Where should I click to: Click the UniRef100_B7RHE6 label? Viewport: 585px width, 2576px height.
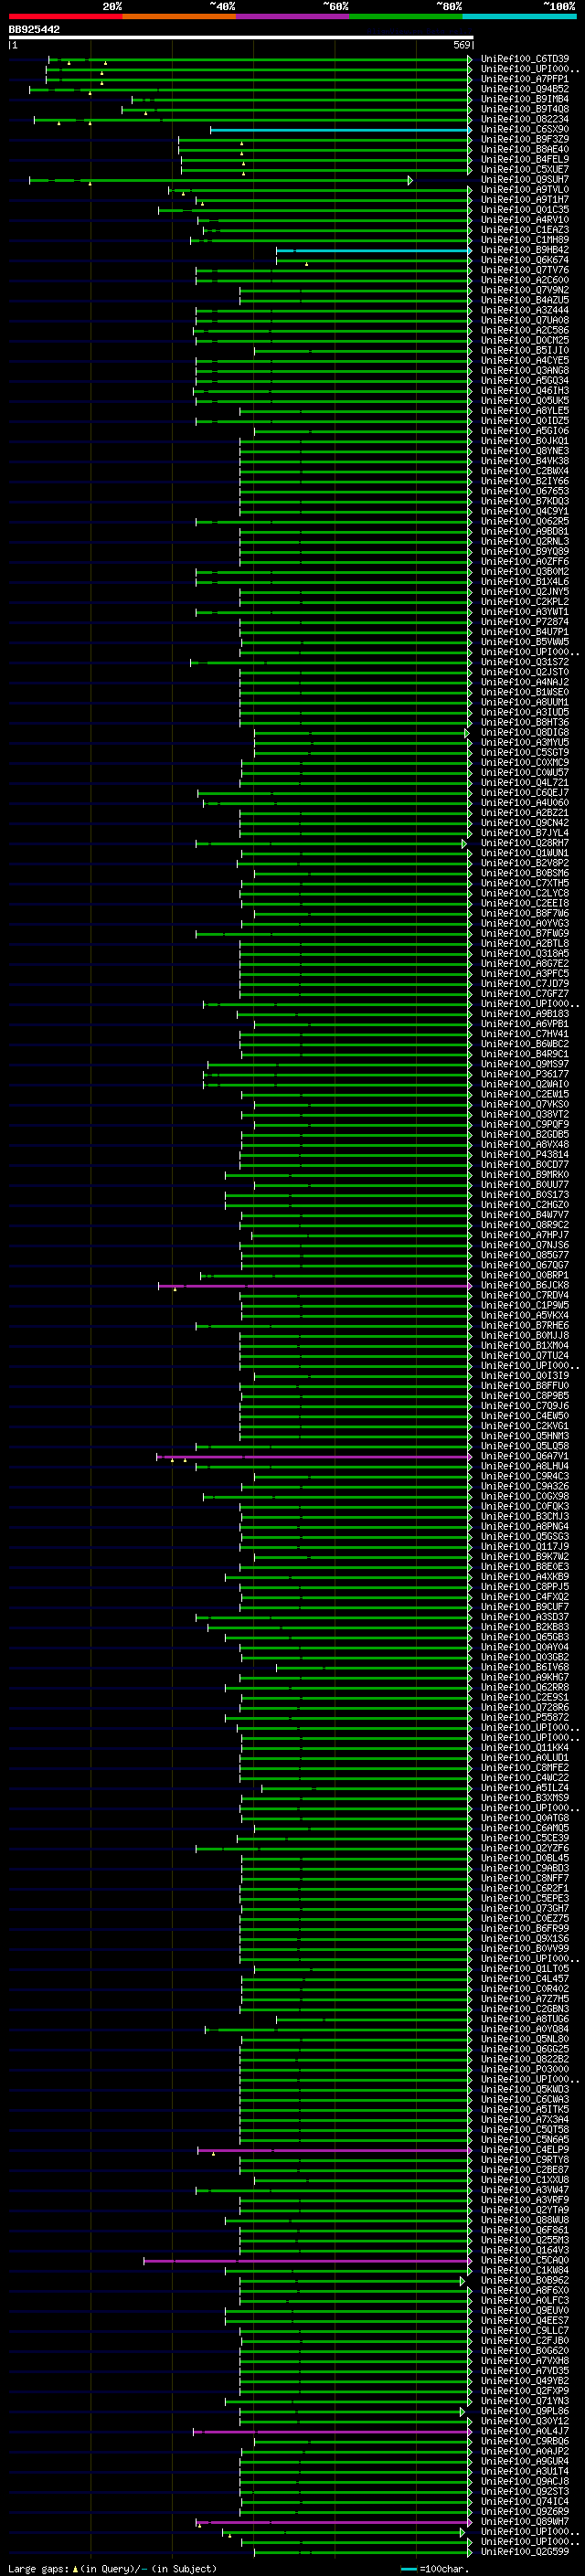(525, 1326)
